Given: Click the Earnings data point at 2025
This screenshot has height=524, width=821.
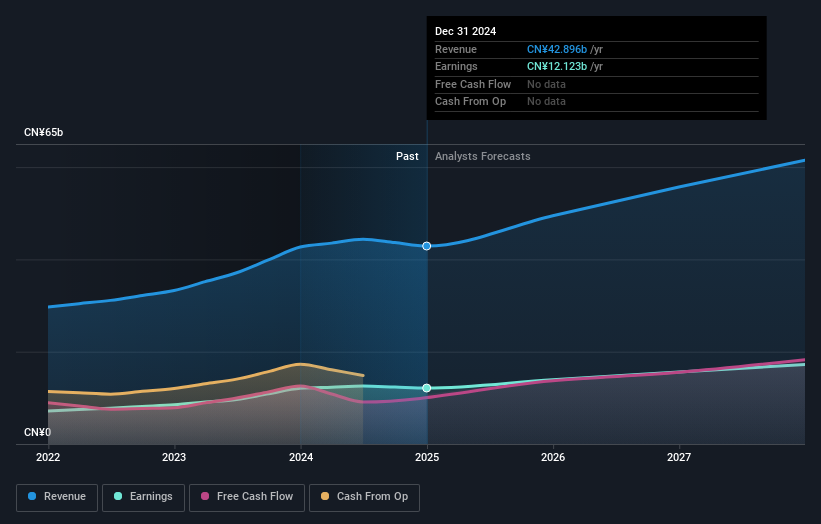Looking at the screenshot, I should [427, 388].
